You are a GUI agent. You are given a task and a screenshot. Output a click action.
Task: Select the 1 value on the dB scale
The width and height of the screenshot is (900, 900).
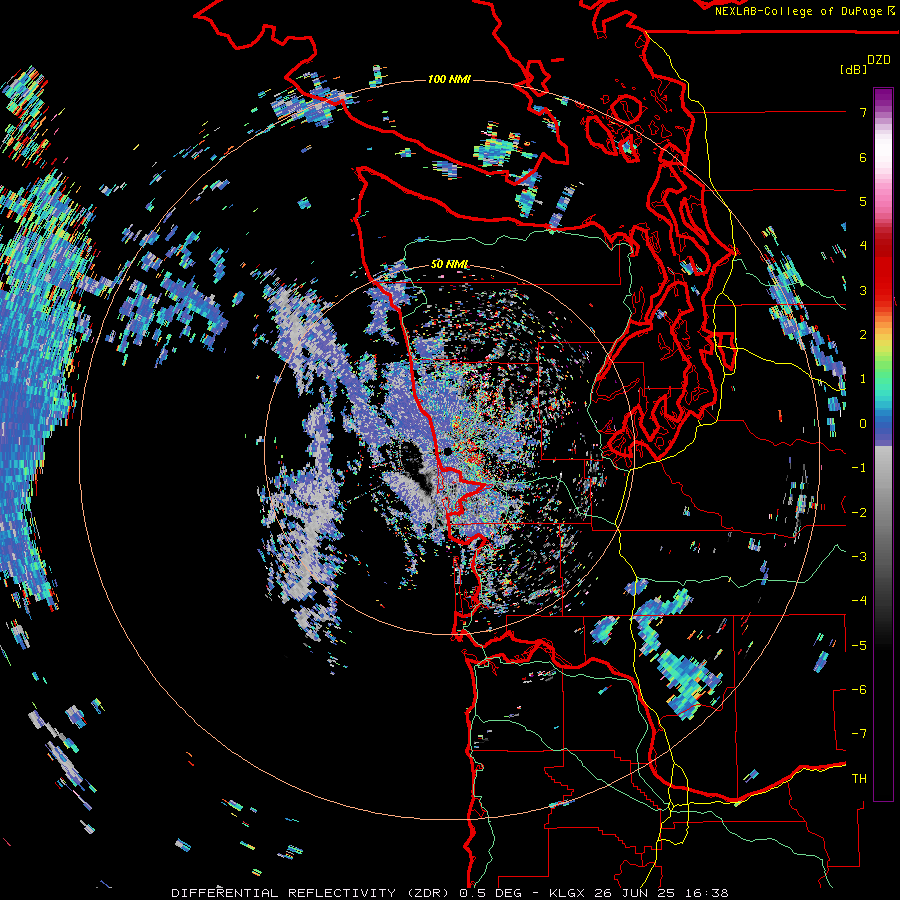tap(863, 379)
